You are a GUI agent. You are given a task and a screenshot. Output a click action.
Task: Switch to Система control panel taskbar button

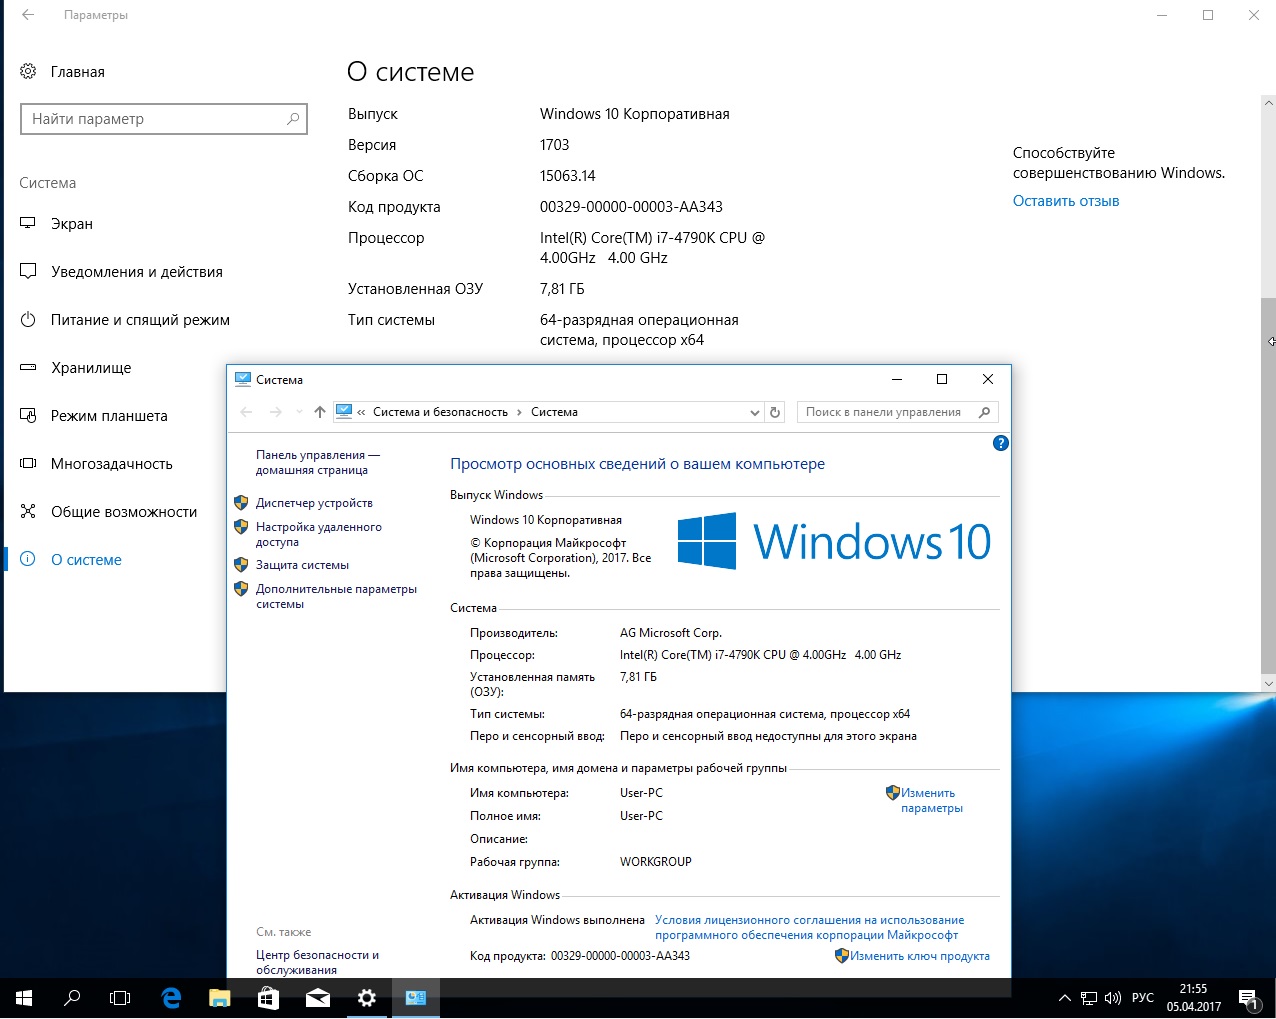[x=416, y=998]
